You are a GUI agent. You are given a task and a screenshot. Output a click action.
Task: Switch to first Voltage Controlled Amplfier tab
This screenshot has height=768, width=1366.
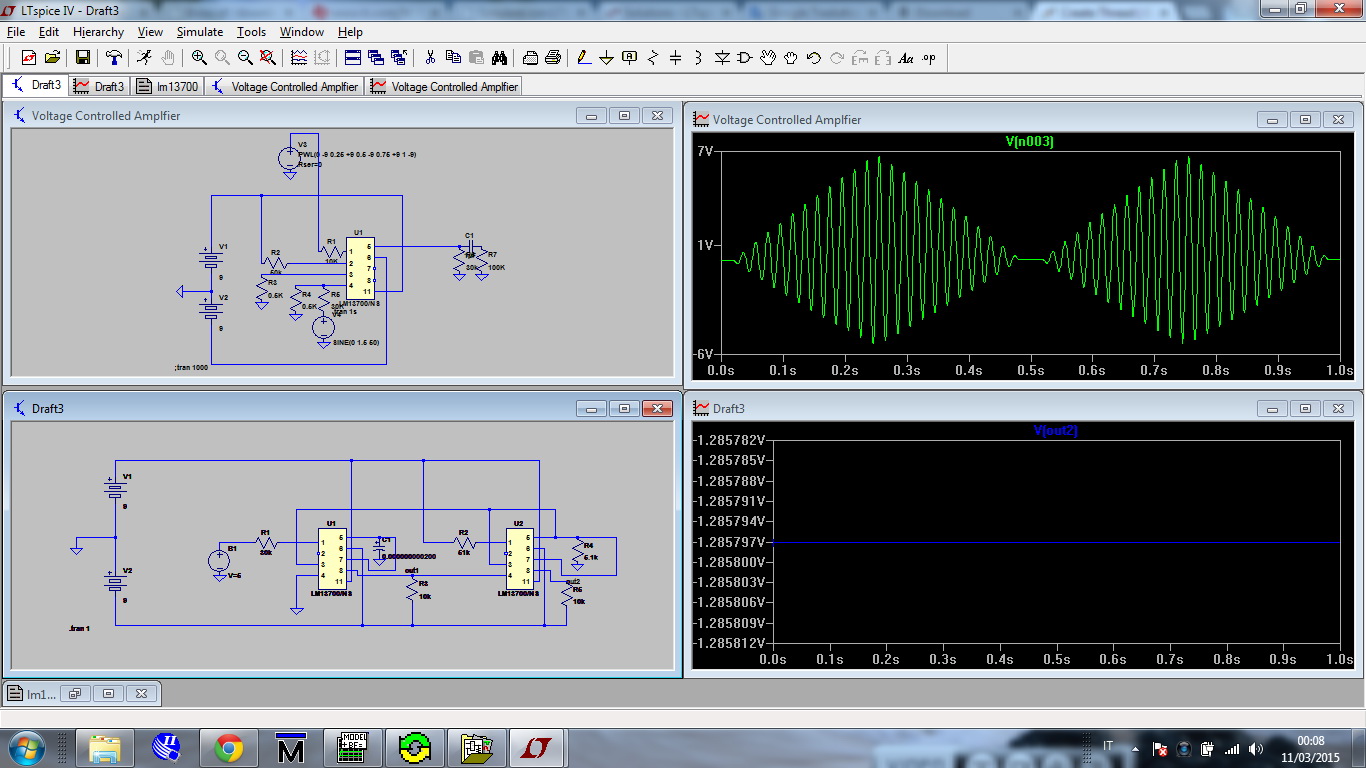285,87
